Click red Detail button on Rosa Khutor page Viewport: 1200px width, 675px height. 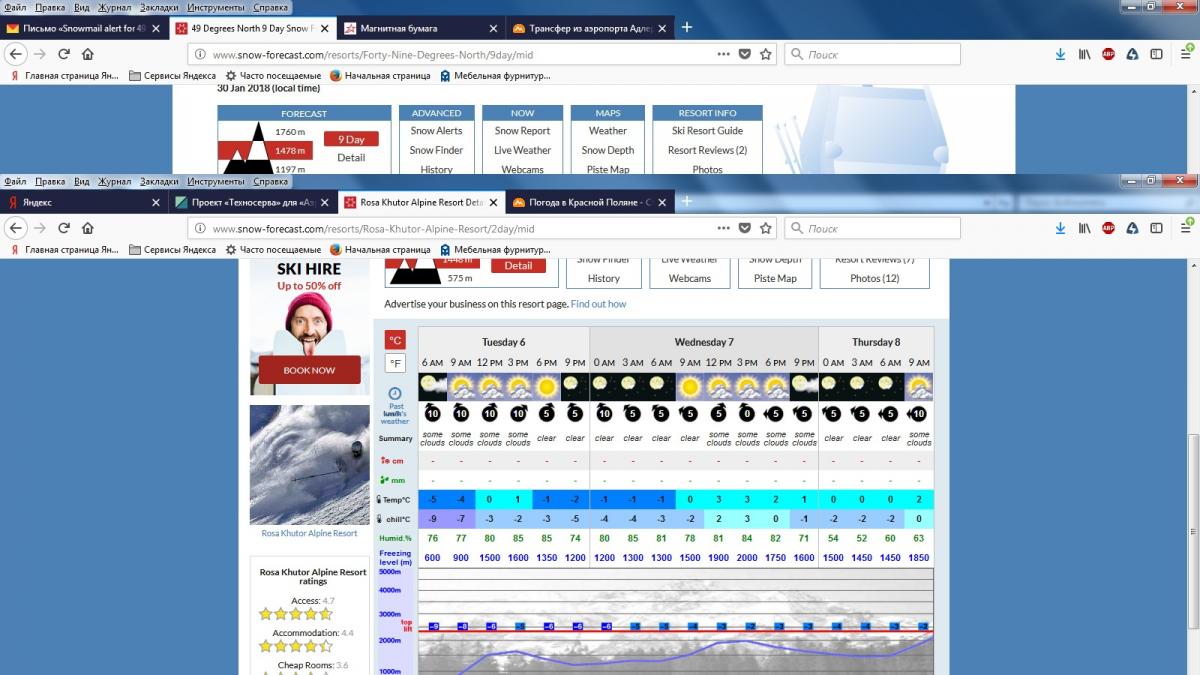(x=518, y=265)
